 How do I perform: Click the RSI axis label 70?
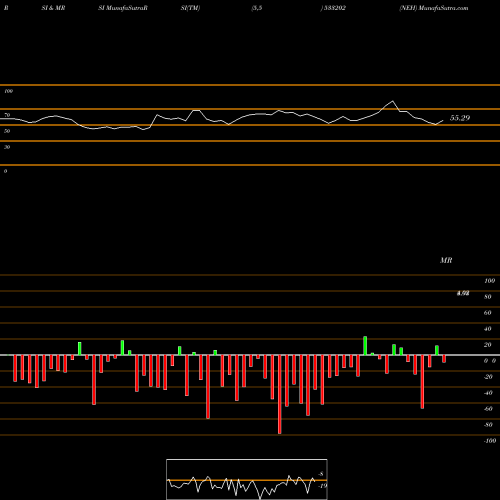pos(7,115)
